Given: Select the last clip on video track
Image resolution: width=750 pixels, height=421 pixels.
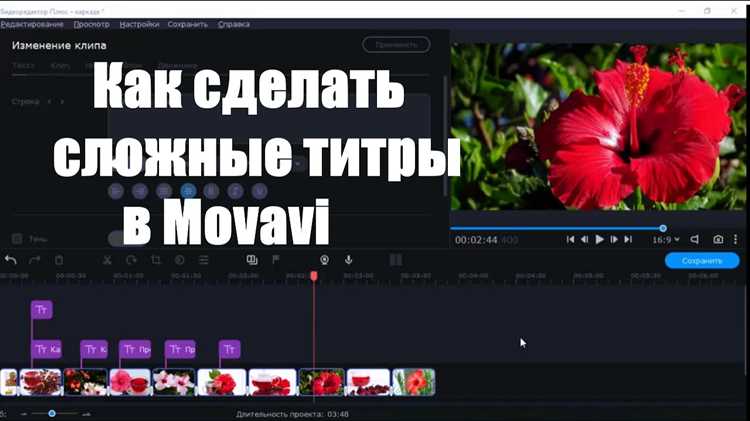Looking at the screenshot, I should coord(414,382).
